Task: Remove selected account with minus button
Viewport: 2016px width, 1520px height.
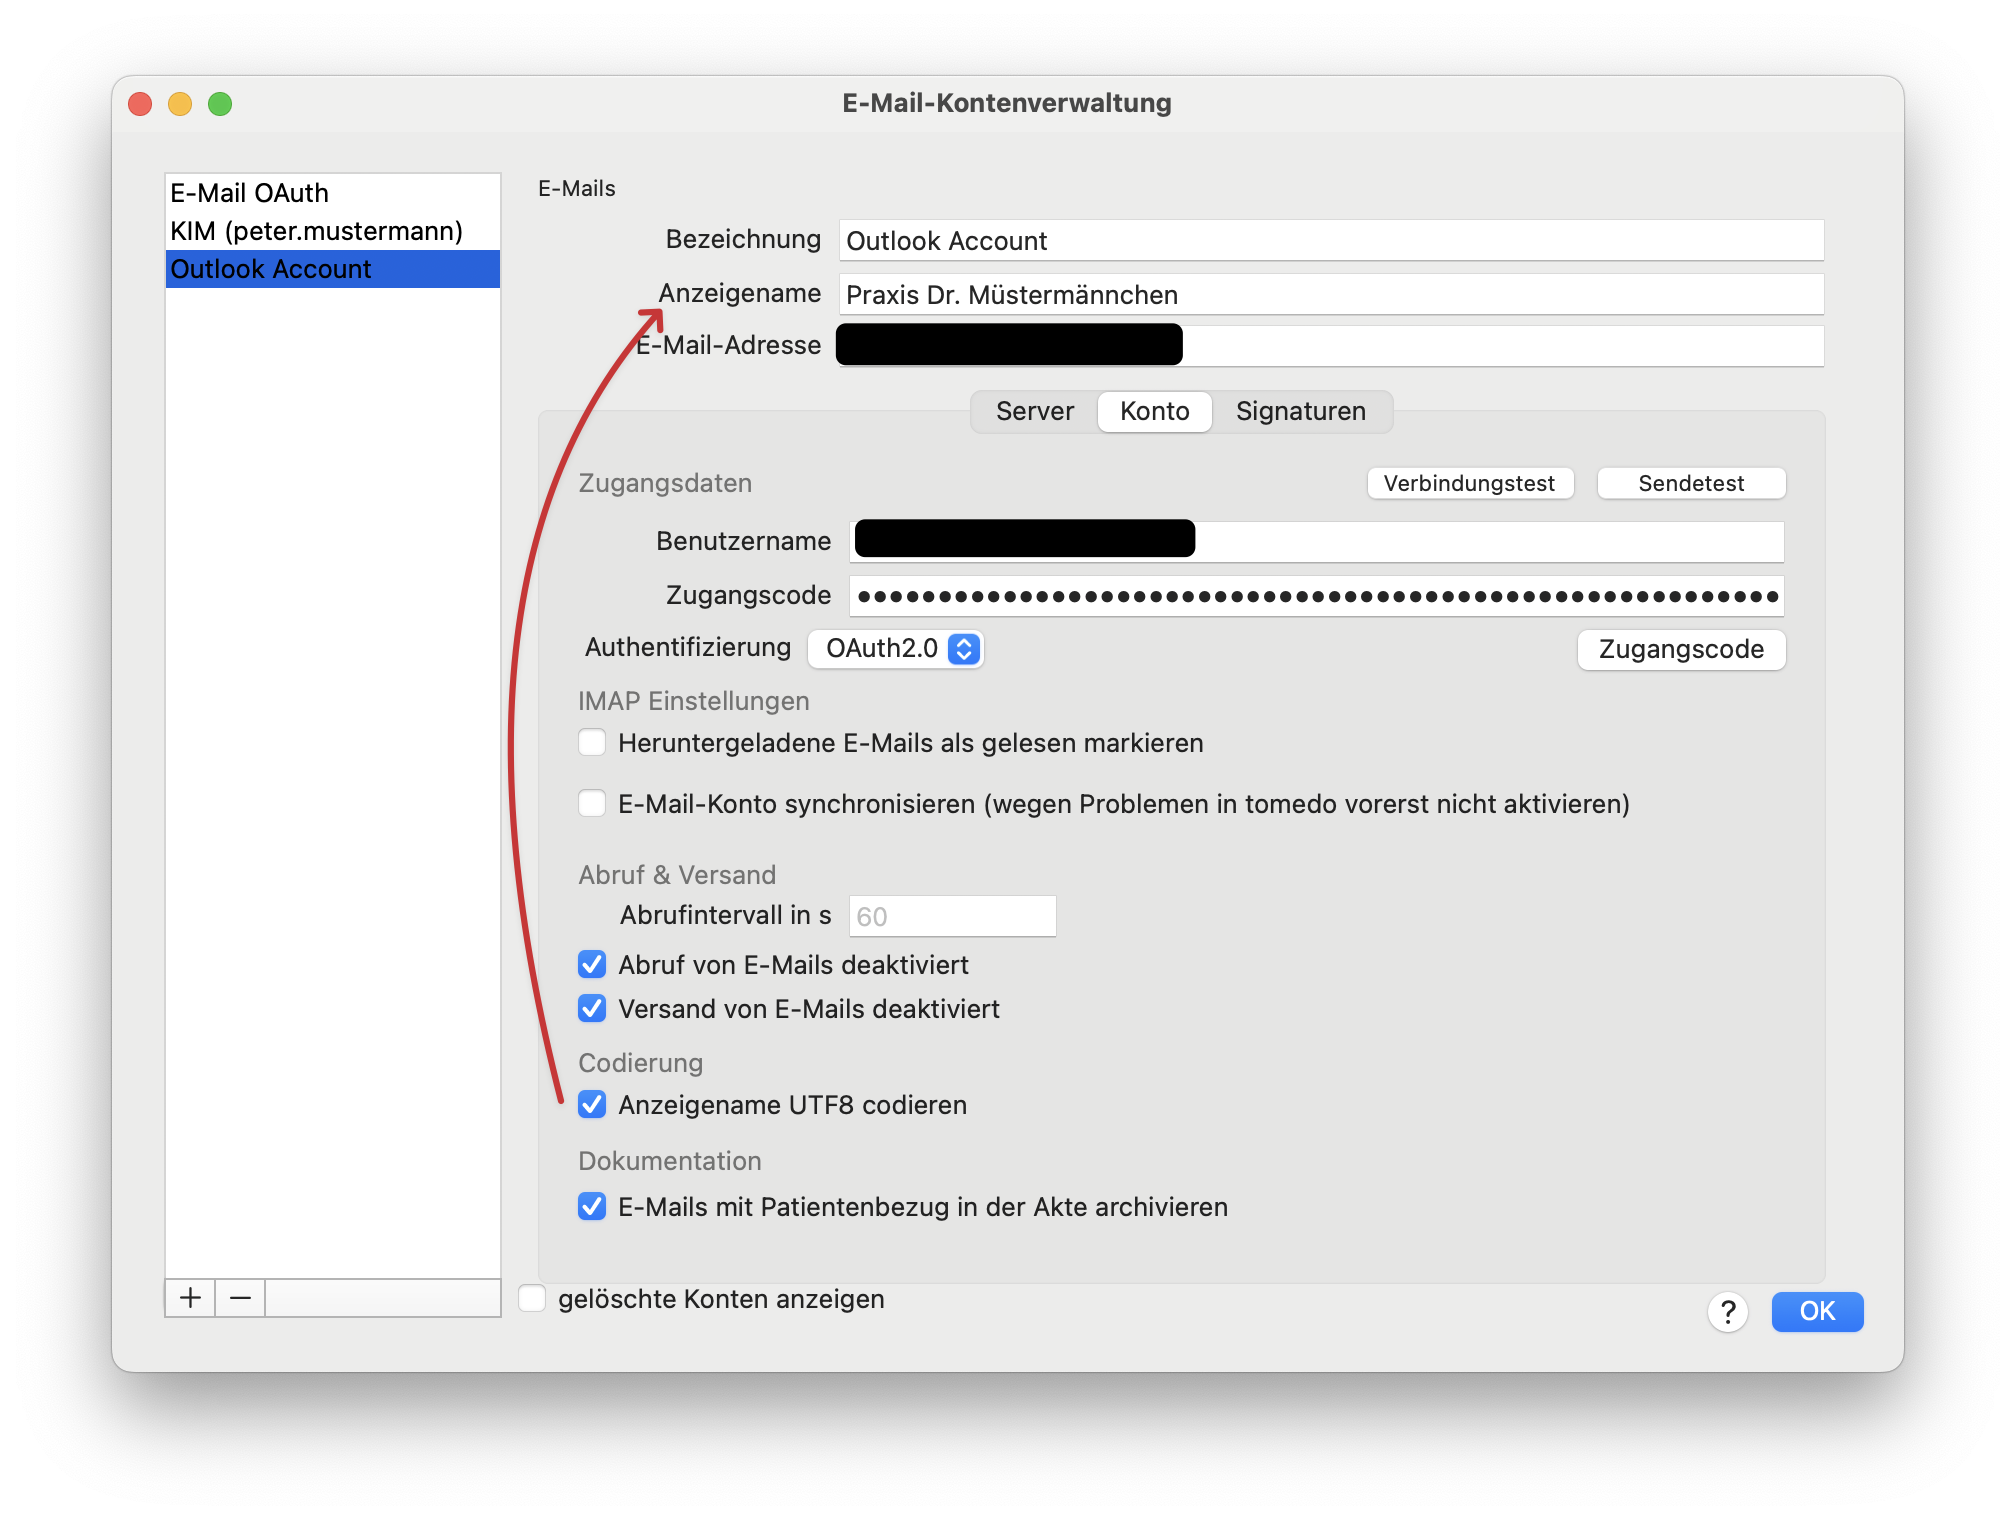Action: [240, 1298]
